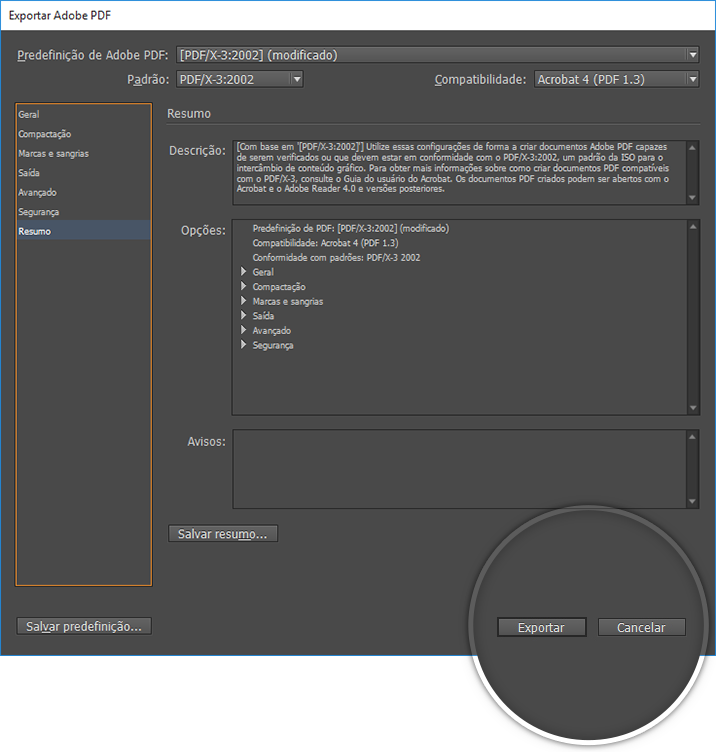Expand the Saída entry in Opções
This screenshot has height=752, width=716.
(x=243, y=316)
